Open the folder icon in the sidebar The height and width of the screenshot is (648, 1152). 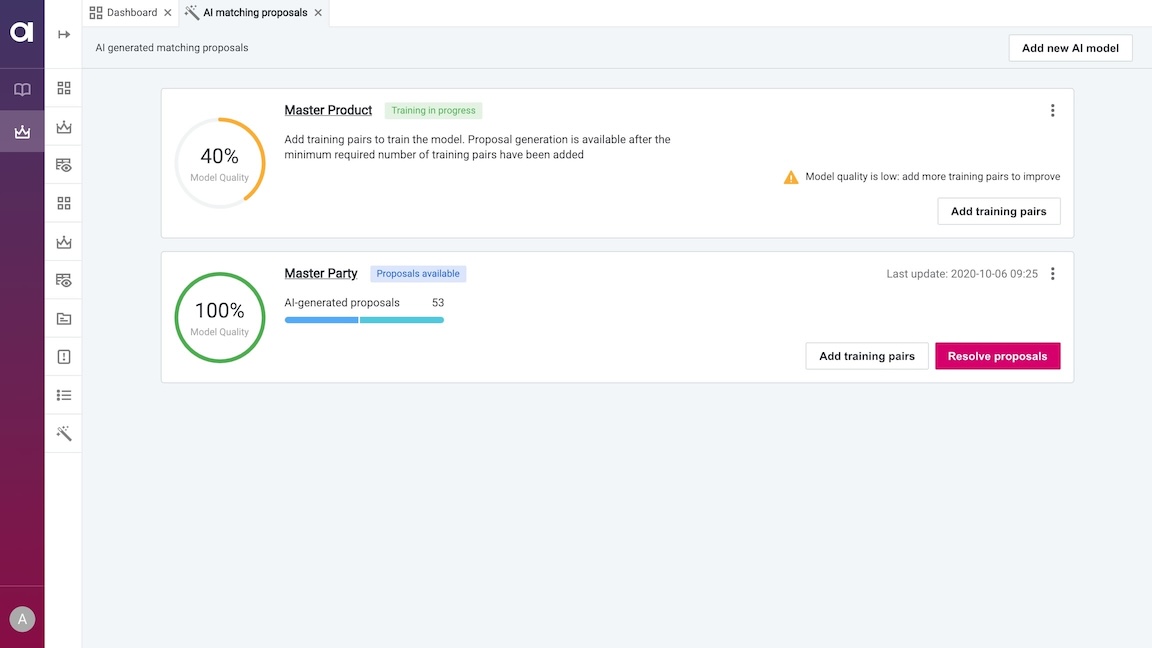tap(64, 319)
